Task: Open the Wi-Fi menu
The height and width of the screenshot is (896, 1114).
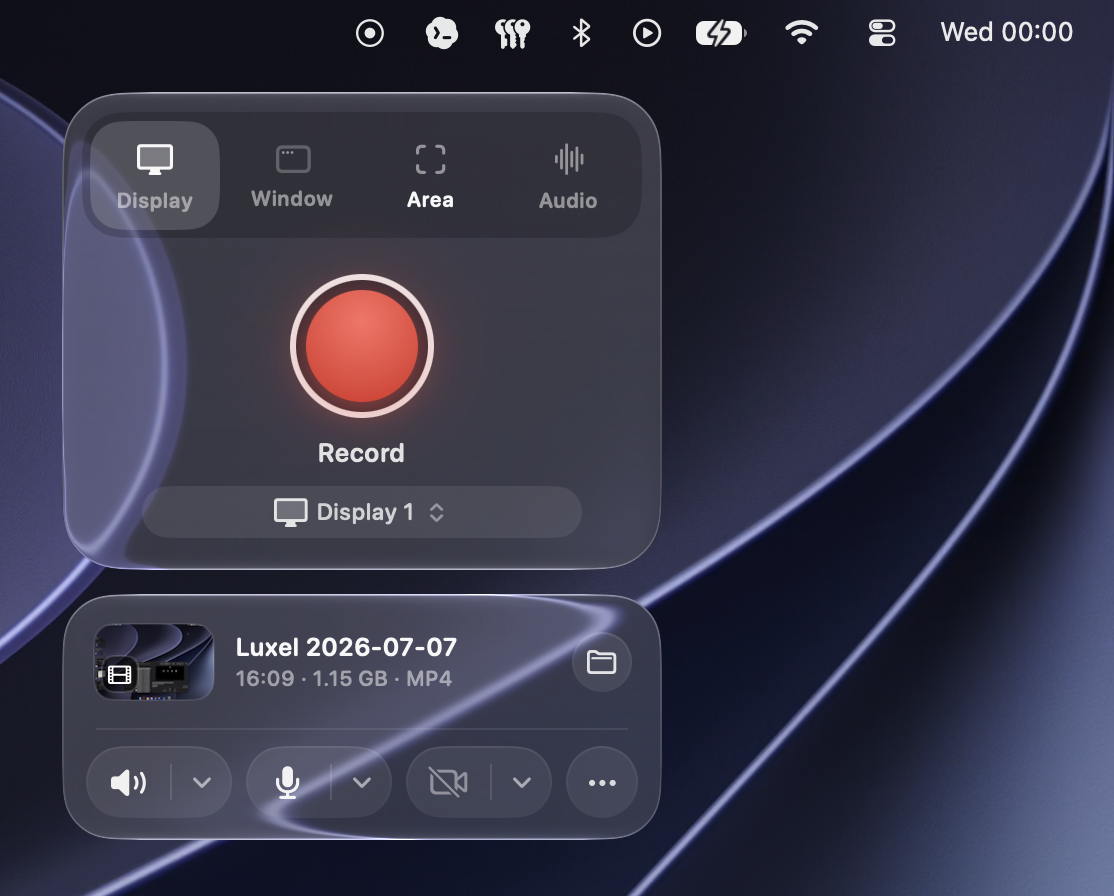Action: pos(801,33)
